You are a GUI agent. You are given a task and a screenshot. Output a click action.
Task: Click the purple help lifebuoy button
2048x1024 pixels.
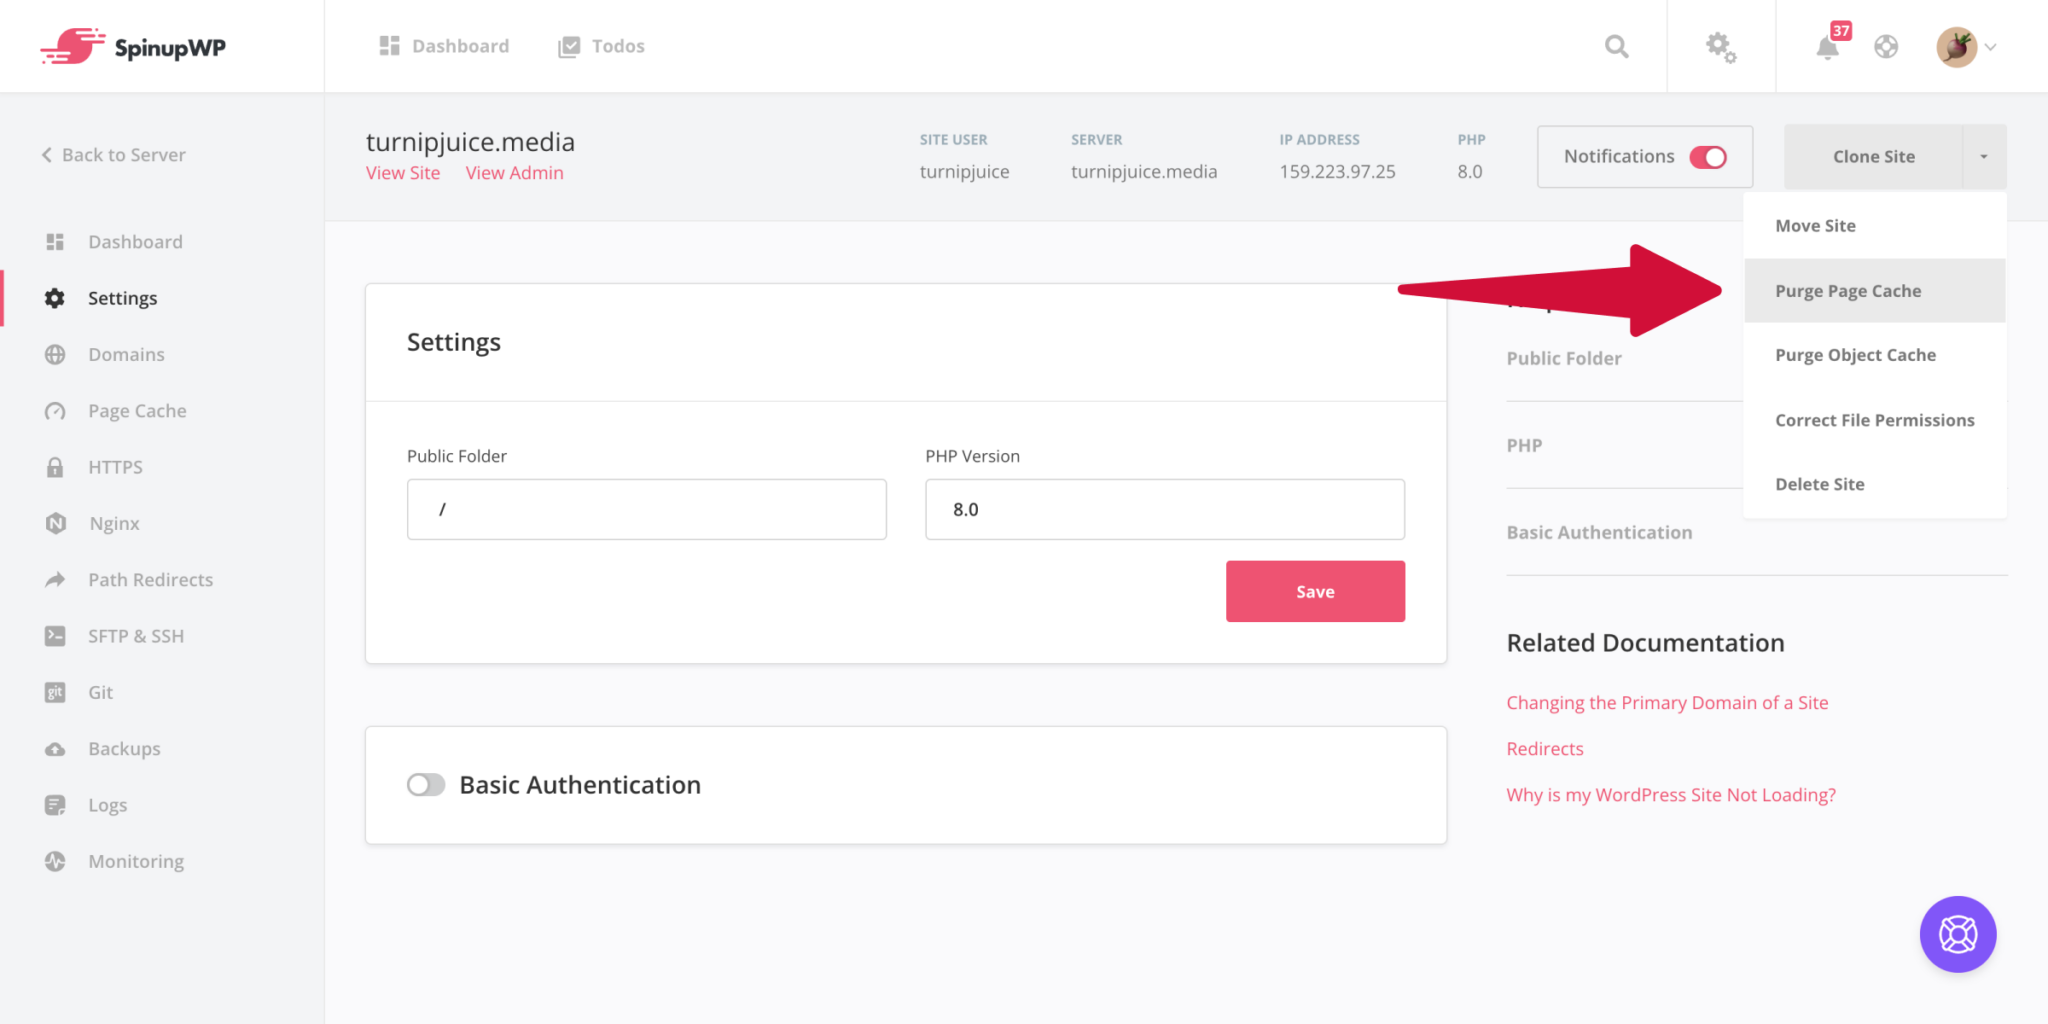1957,934
